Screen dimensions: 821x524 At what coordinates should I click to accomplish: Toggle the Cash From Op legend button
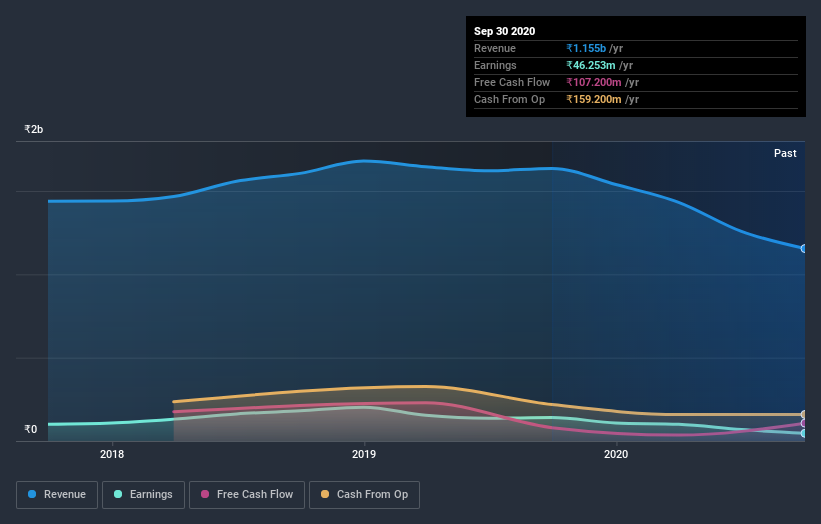364,495
